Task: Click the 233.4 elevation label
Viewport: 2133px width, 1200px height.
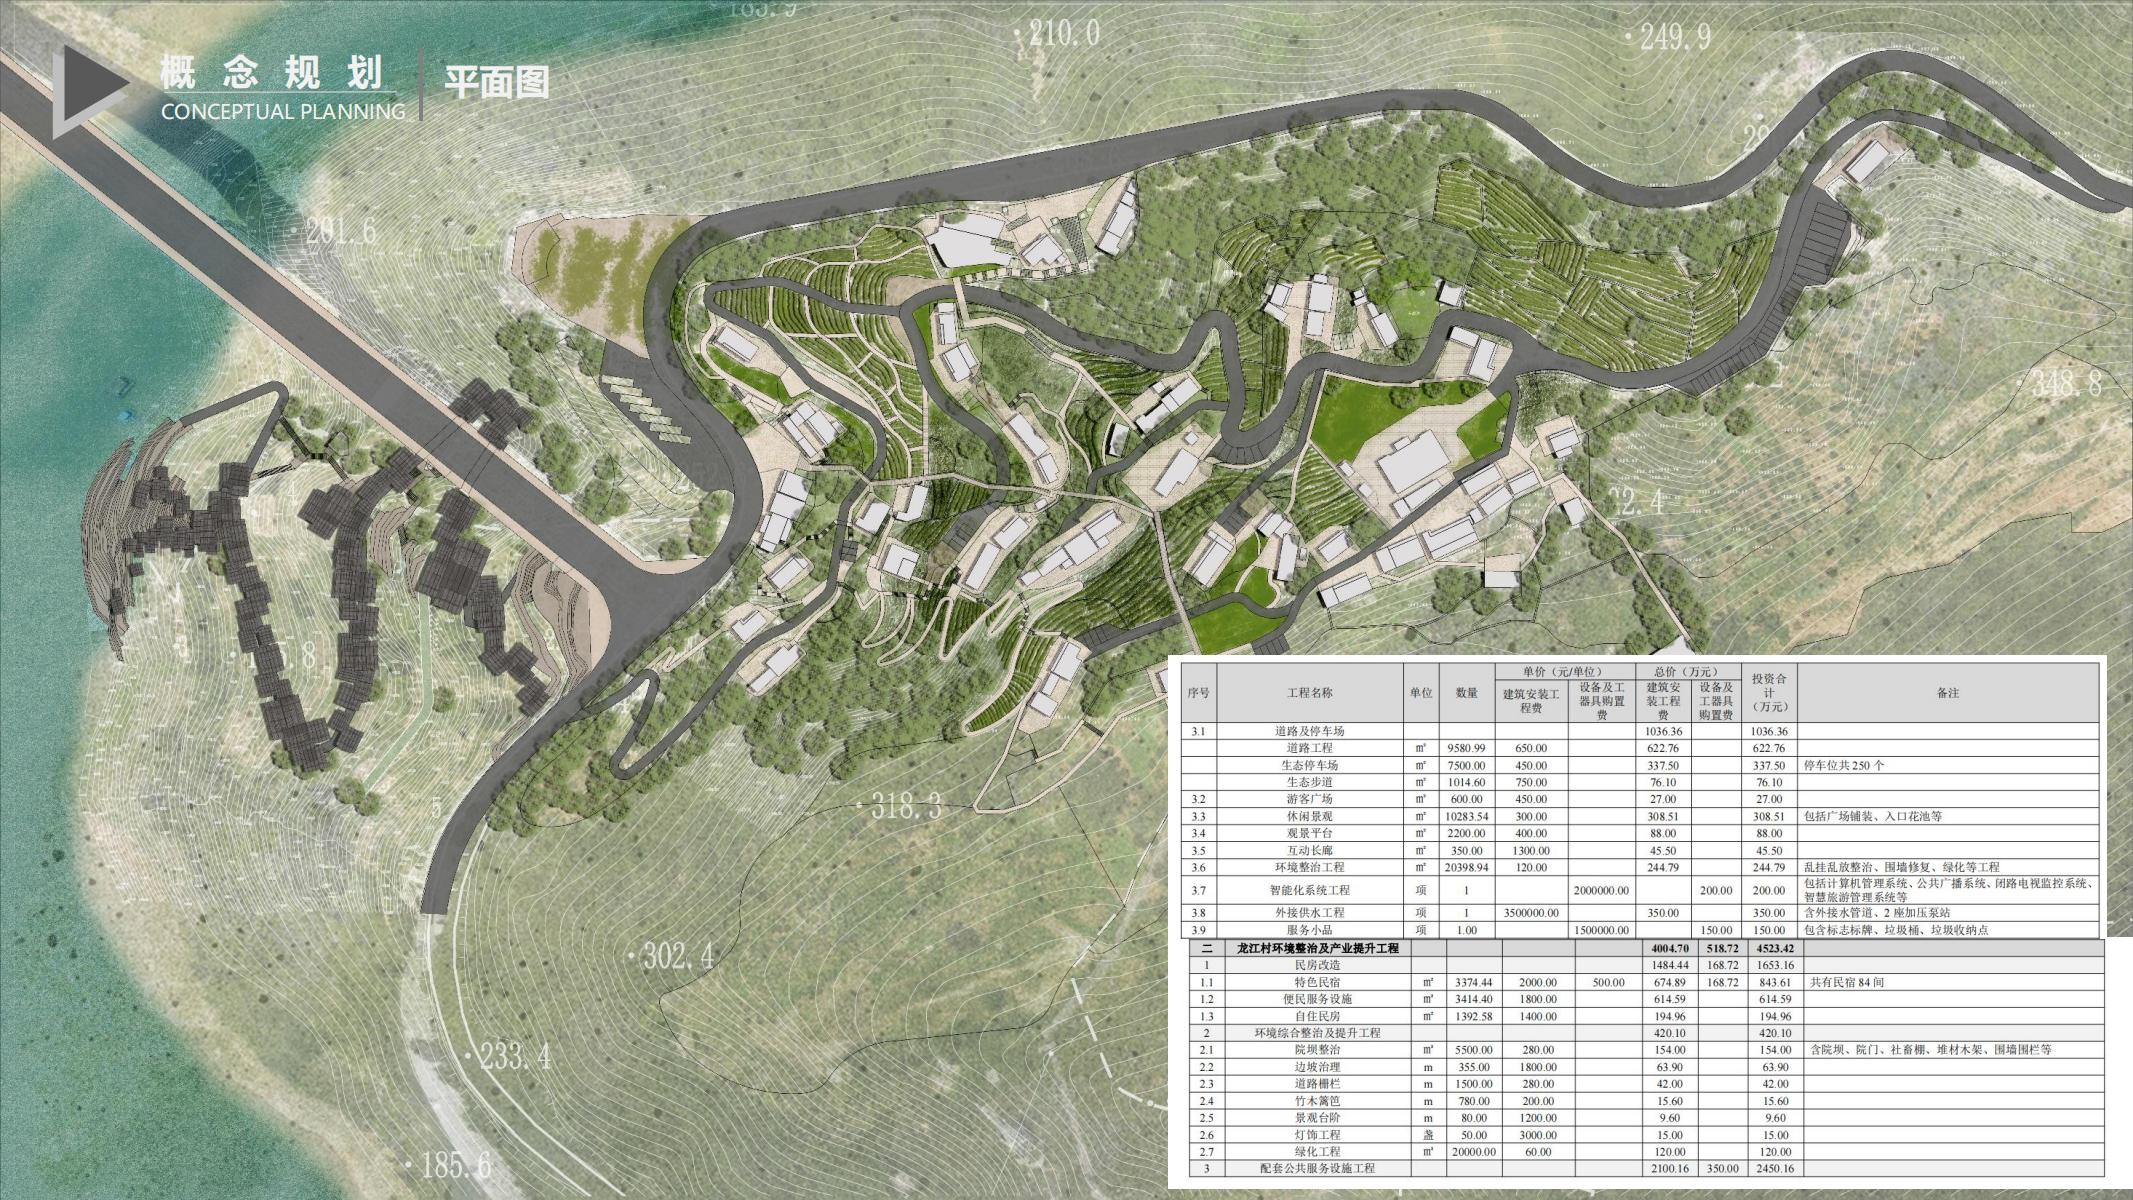Action: (x=514, y=1055)
